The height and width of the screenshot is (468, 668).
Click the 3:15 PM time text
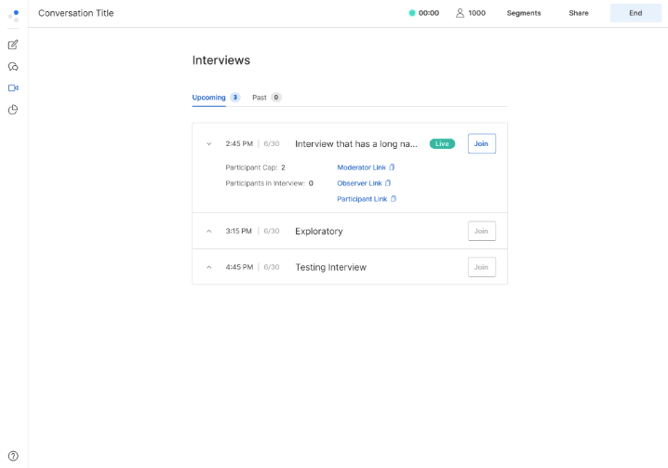[x=239, y=231]
